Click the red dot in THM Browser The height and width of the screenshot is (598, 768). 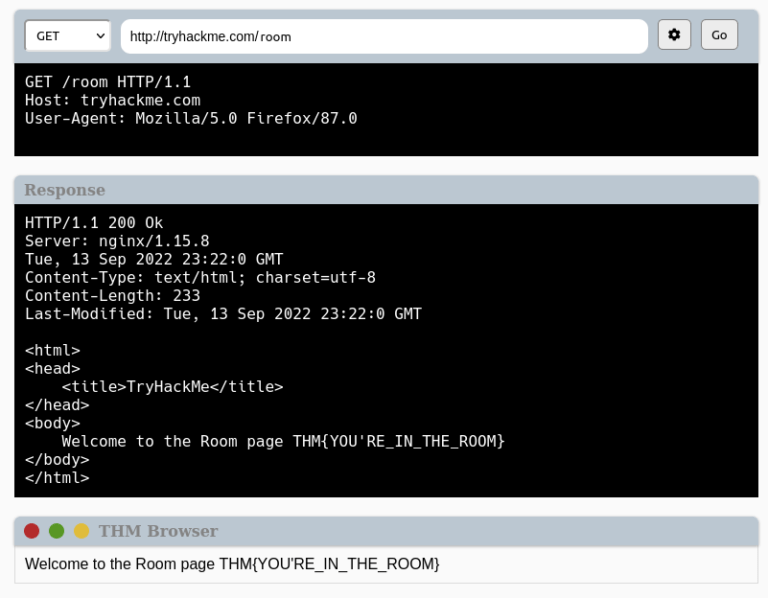point(32,531)
